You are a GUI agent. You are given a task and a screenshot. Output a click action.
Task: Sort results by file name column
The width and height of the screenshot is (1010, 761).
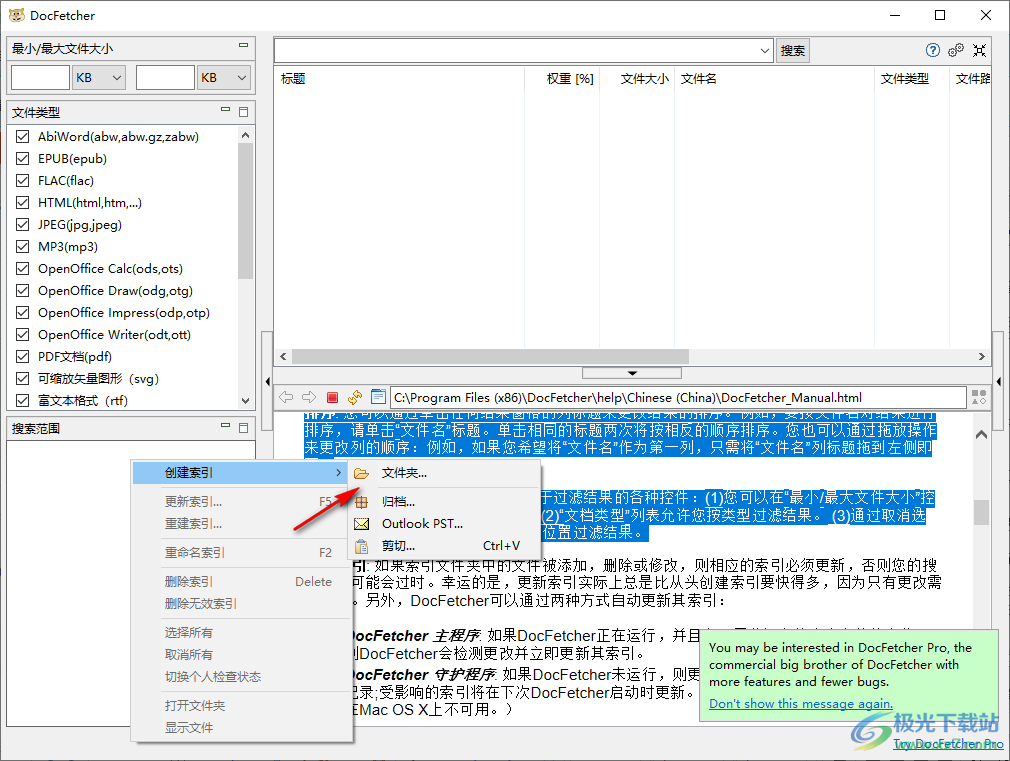click(x=774, y=79)
